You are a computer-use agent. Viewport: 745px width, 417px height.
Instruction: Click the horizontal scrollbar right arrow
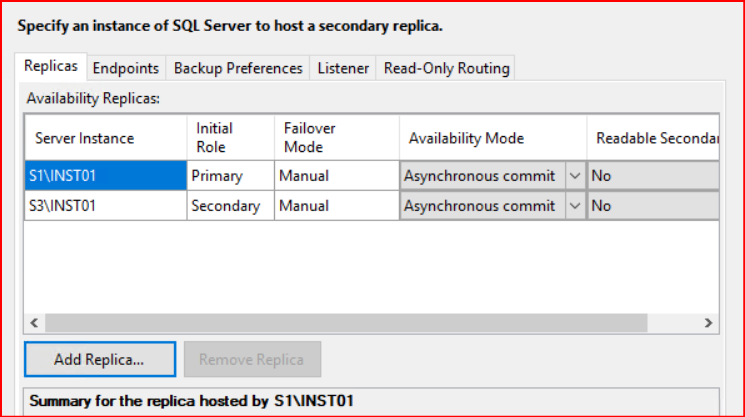708,323
